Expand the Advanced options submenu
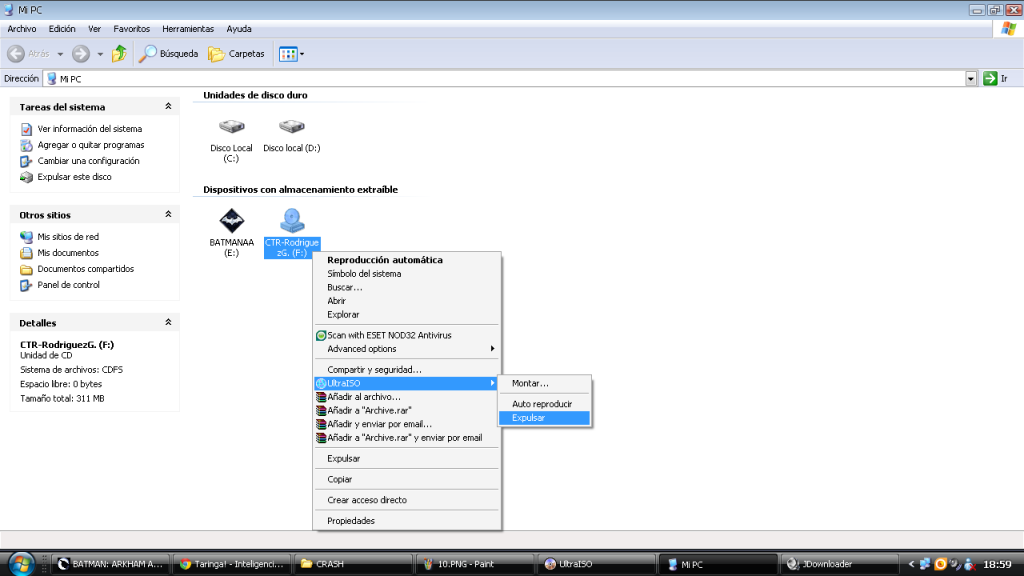 (x=406, y=349)
